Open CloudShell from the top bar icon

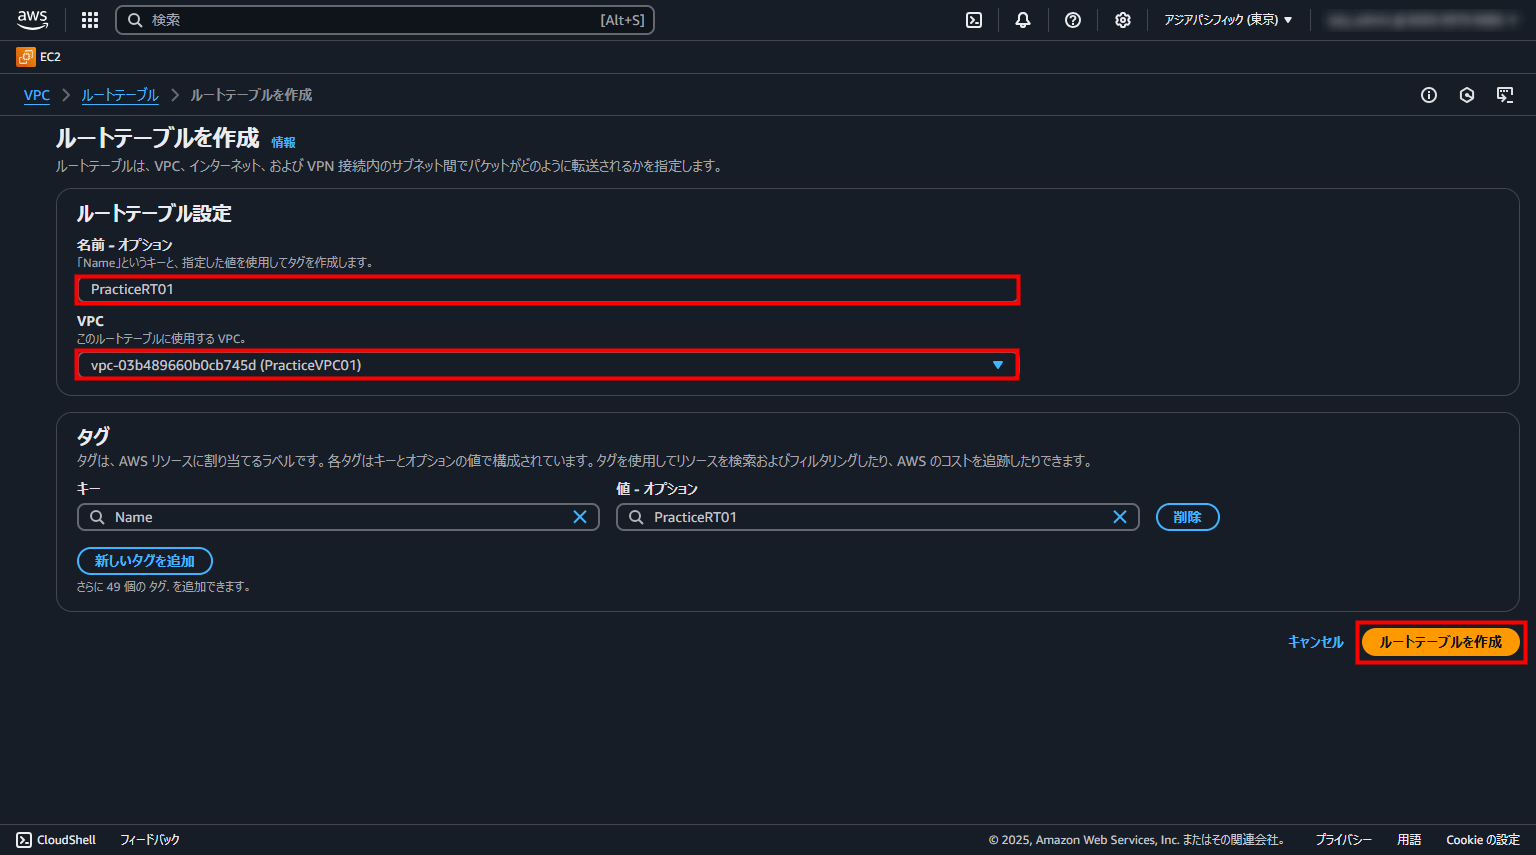(x=974, y=20)
